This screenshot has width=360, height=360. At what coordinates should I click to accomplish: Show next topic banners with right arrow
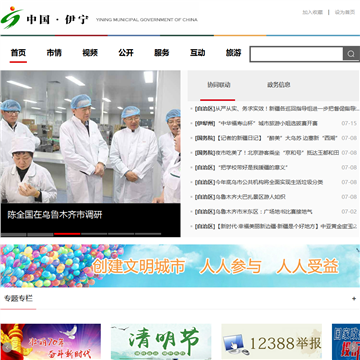coord(354,347)
